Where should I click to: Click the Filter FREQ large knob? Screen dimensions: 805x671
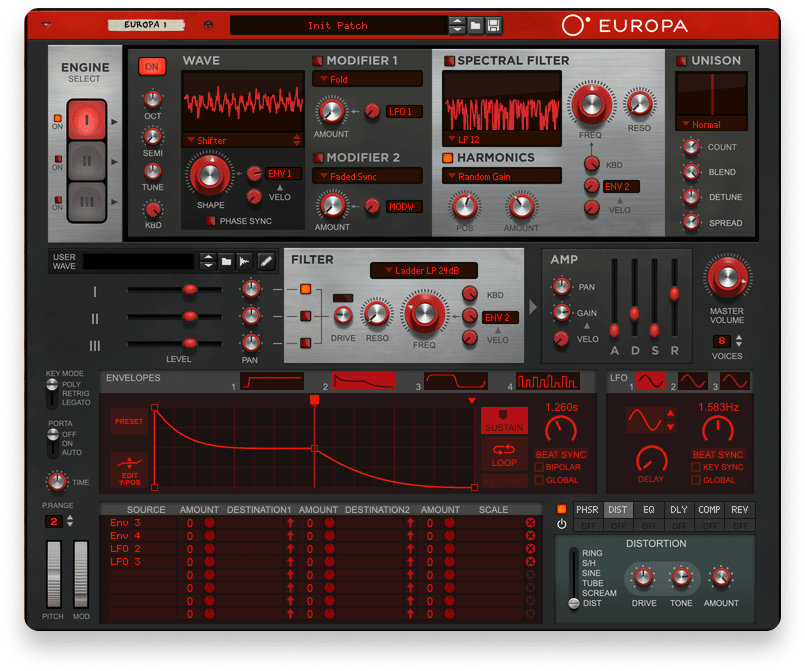425,314
